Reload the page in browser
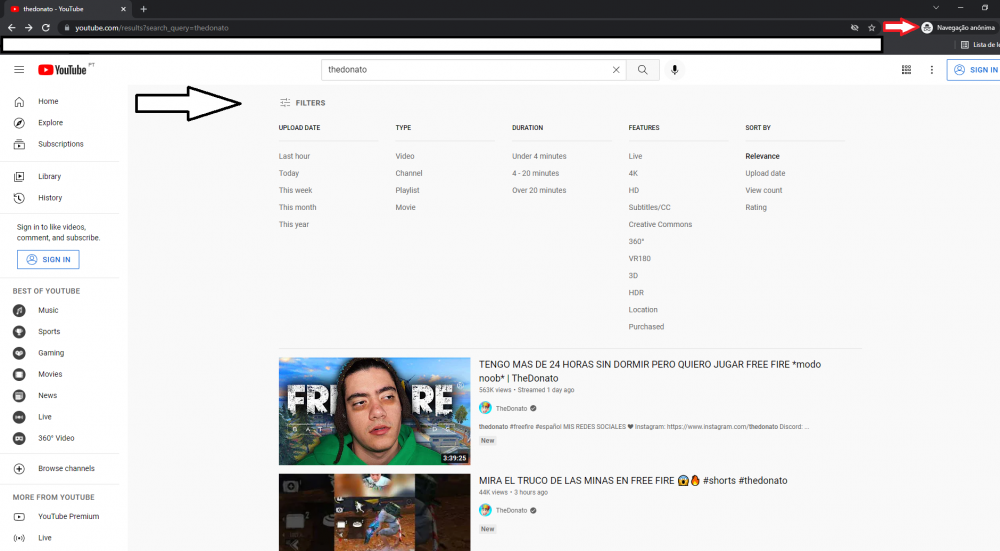The height and width of the screenshot is (551, 1000). pyautogui.click(x=46, y=28)
